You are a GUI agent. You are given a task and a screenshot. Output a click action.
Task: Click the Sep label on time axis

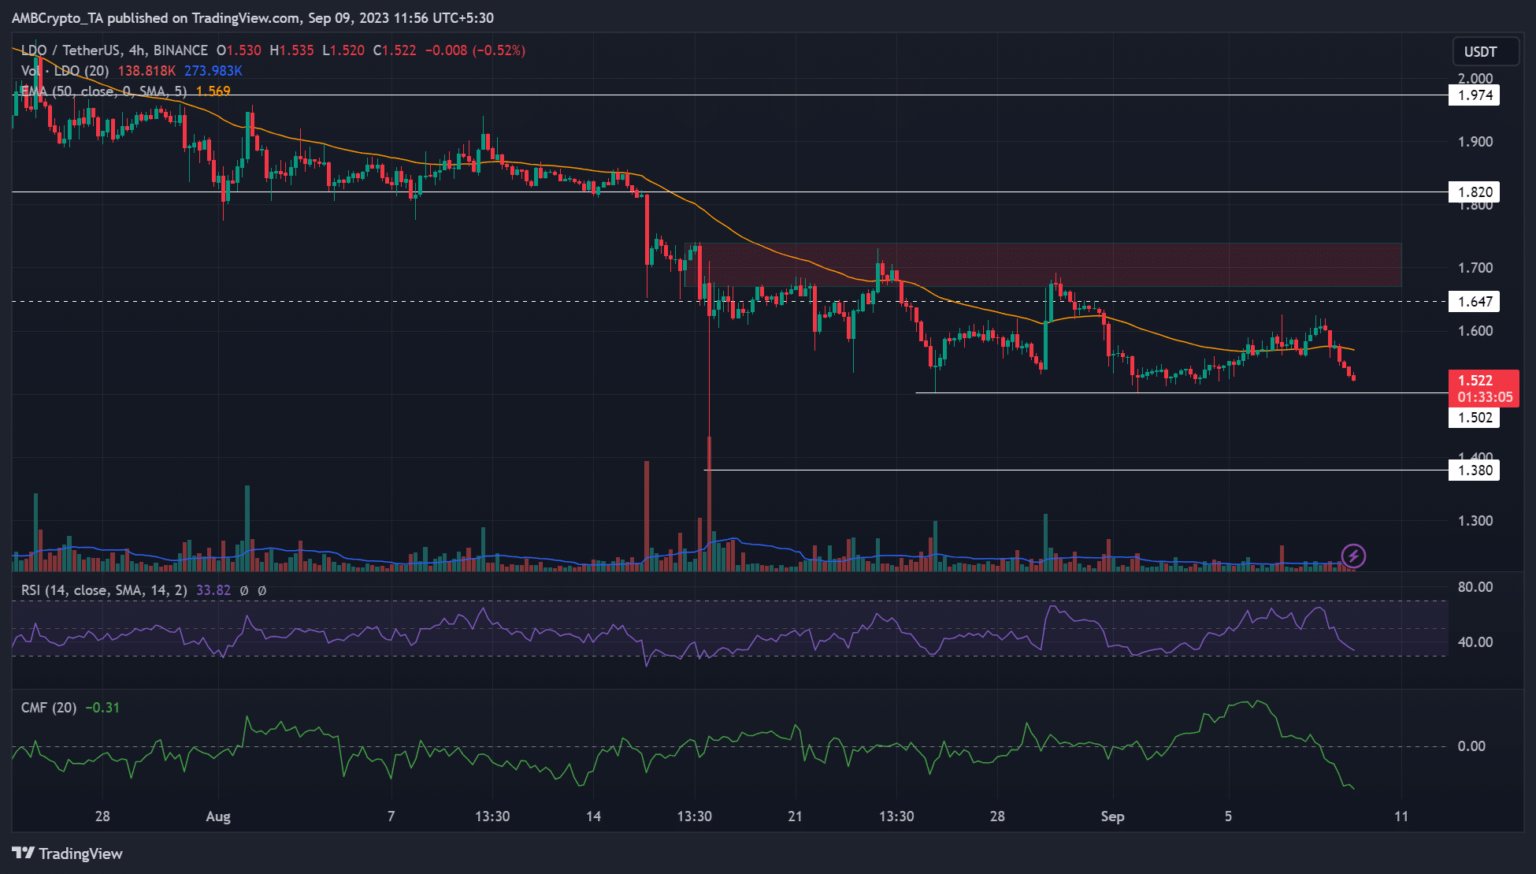(x=1112, y=816)
